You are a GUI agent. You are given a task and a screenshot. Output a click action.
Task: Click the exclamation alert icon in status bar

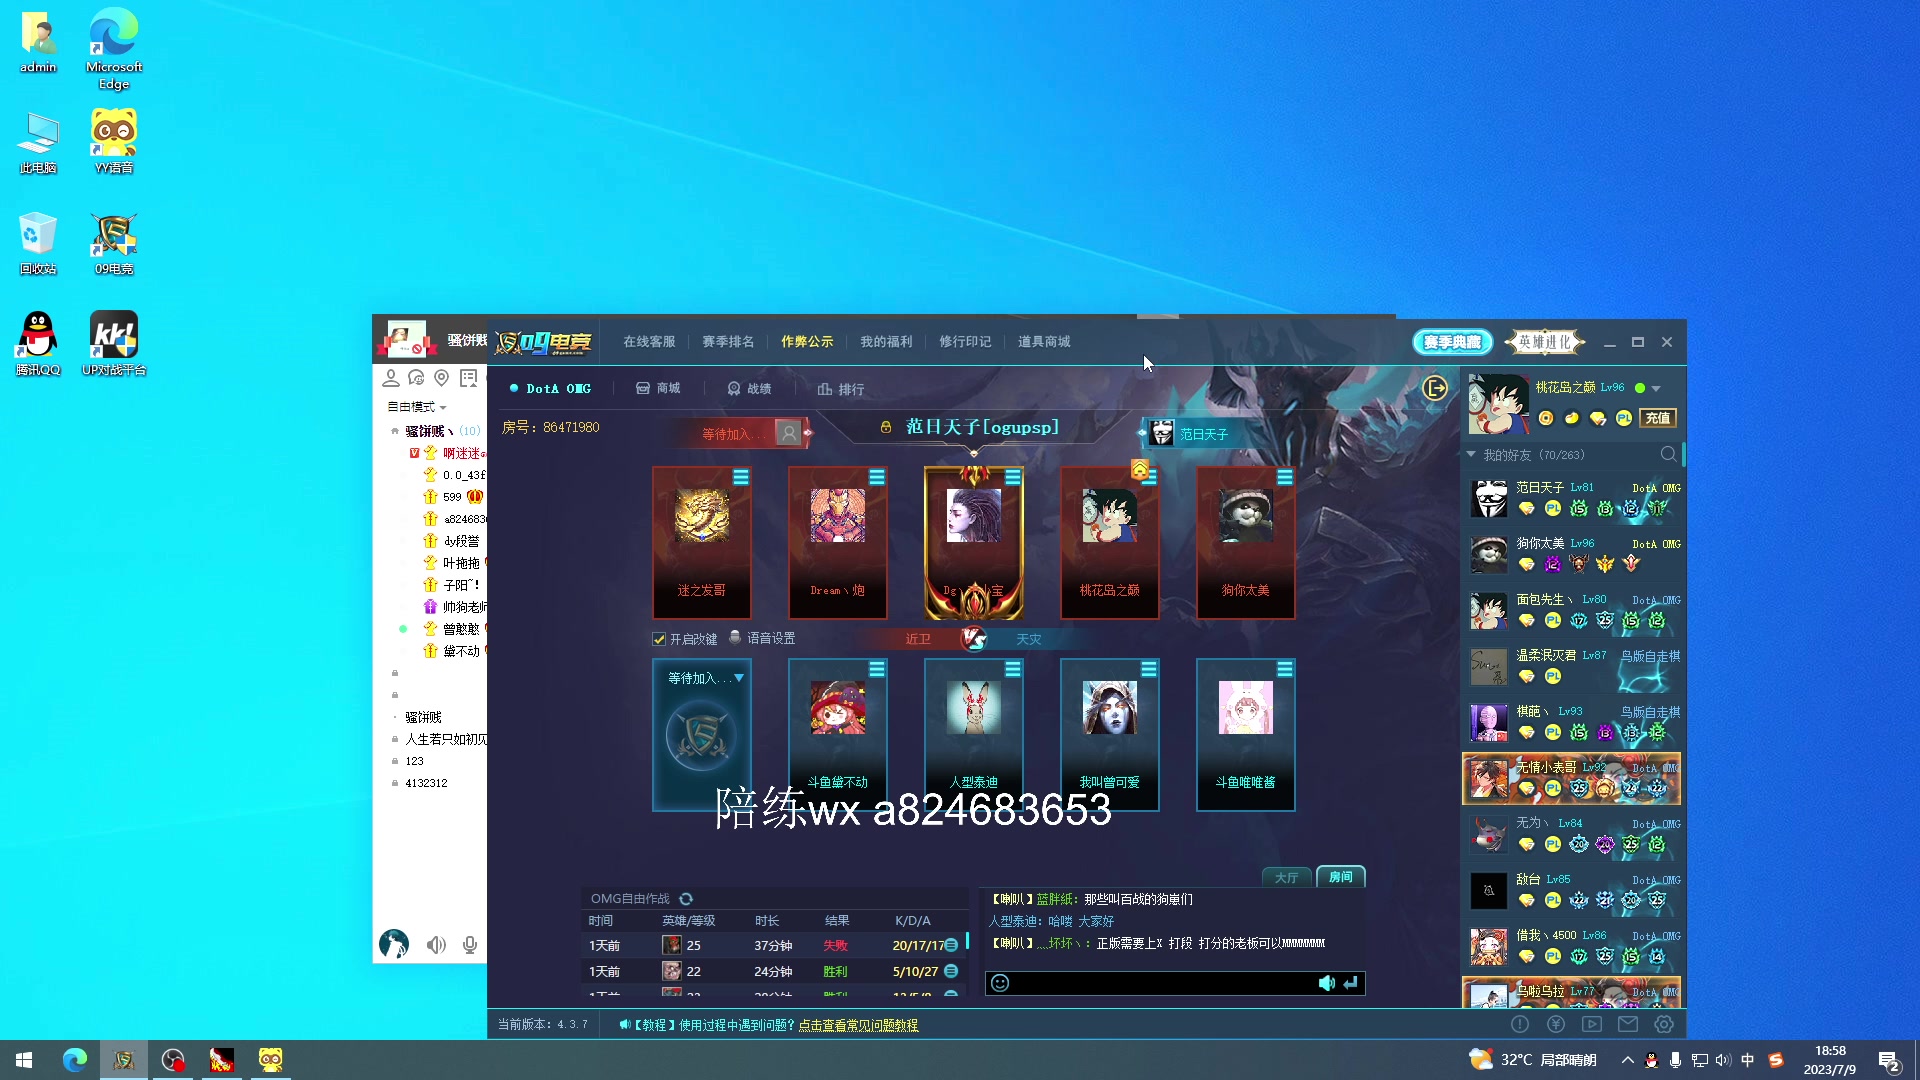coord(1520,1024)
